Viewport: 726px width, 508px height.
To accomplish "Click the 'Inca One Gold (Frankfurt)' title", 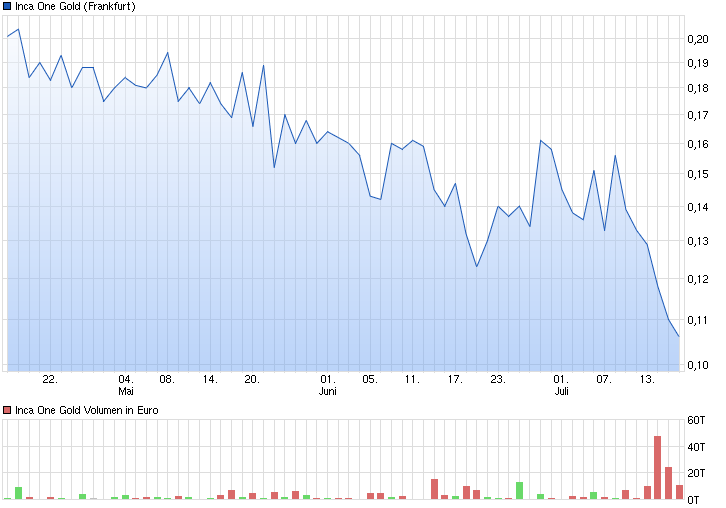I will tap(75, 6).
